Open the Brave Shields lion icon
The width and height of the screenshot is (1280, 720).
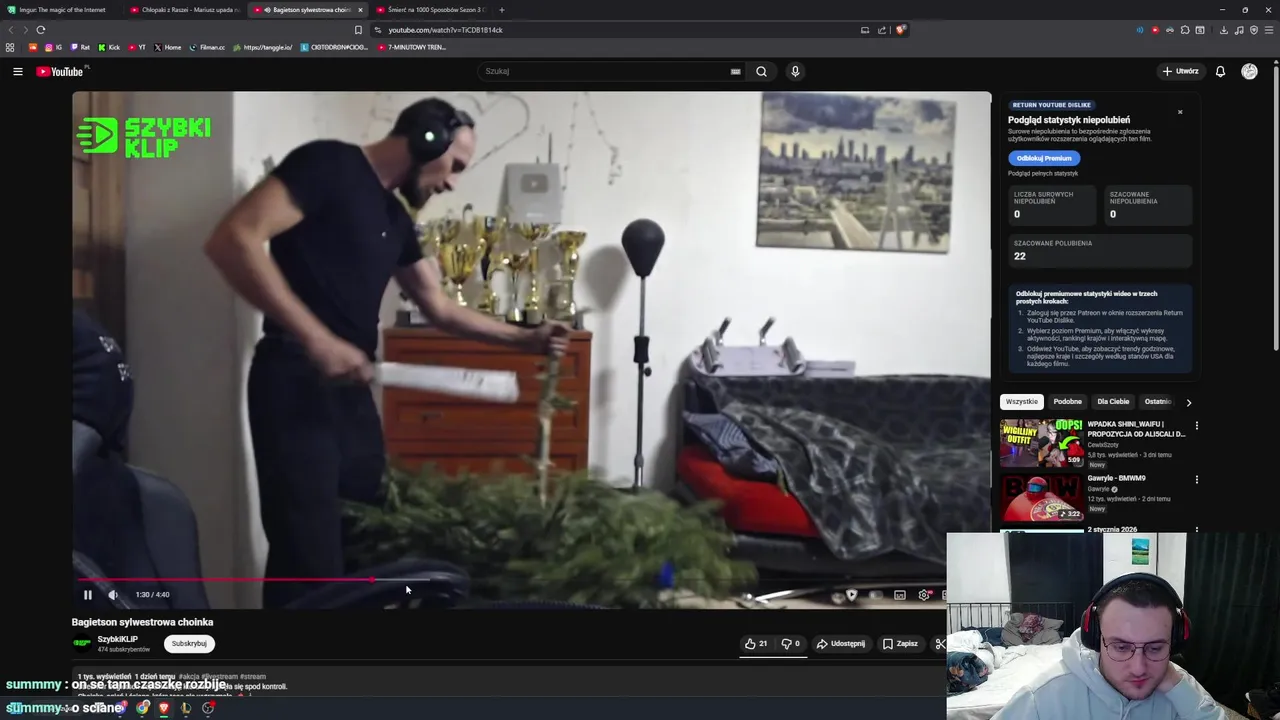900,30
